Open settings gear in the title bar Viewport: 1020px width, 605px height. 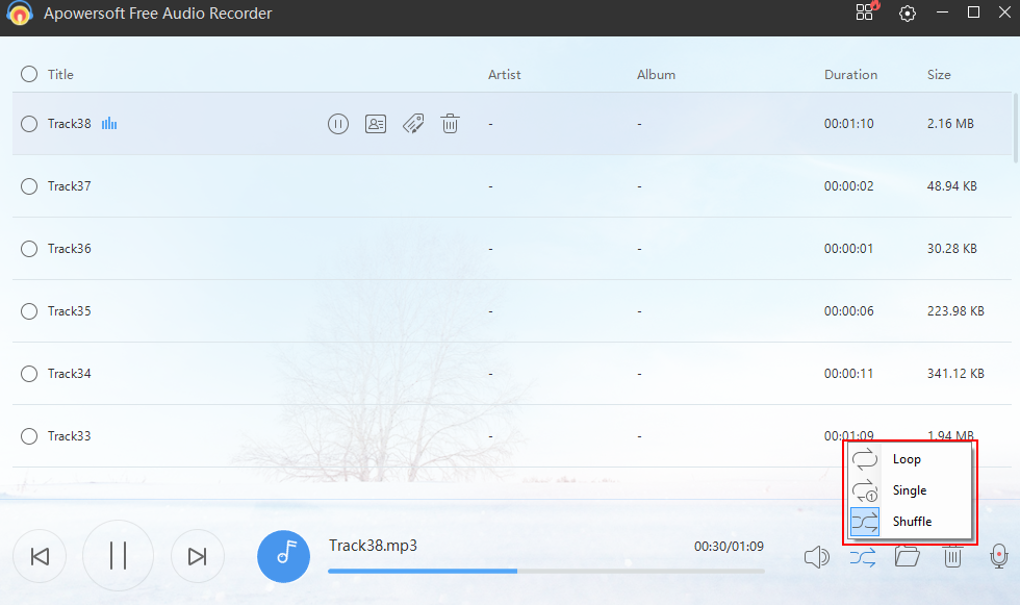907,13
